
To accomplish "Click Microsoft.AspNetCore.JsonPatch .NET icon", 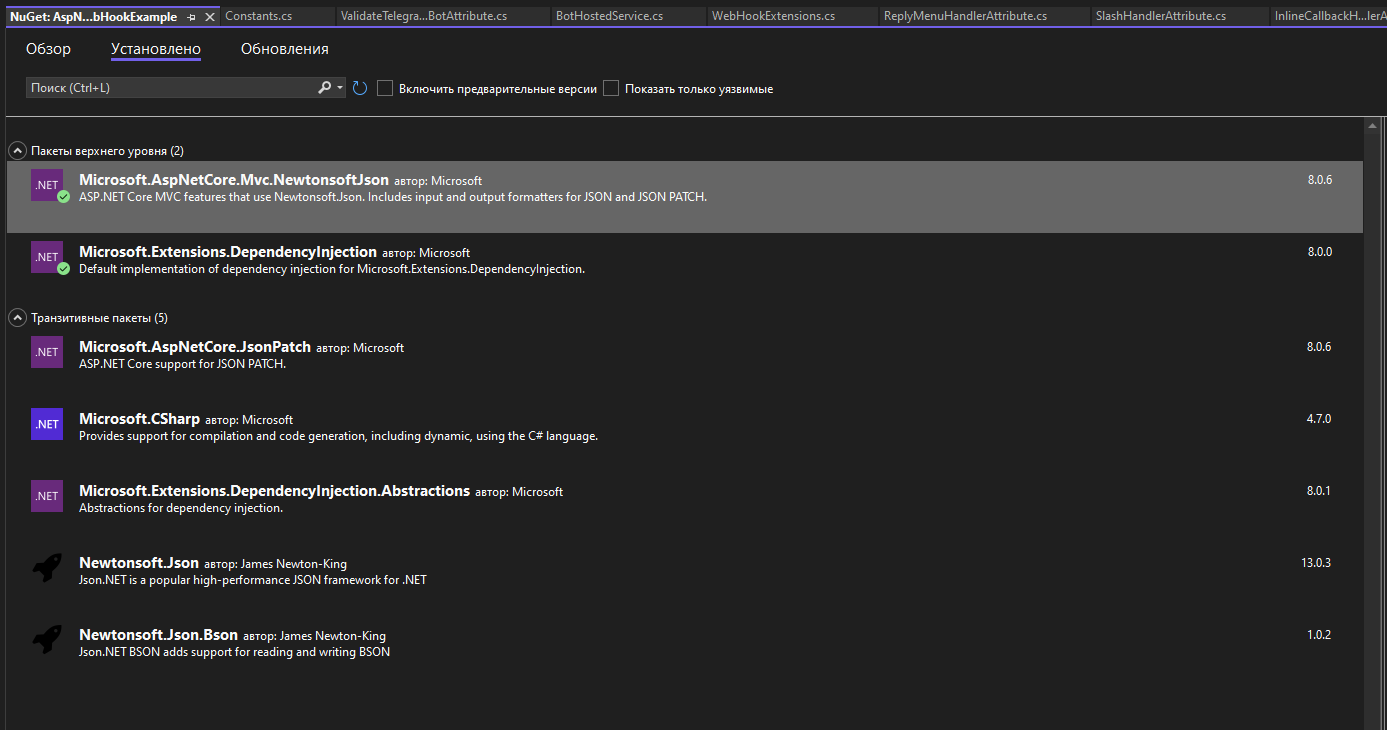I will pos(47,352).
